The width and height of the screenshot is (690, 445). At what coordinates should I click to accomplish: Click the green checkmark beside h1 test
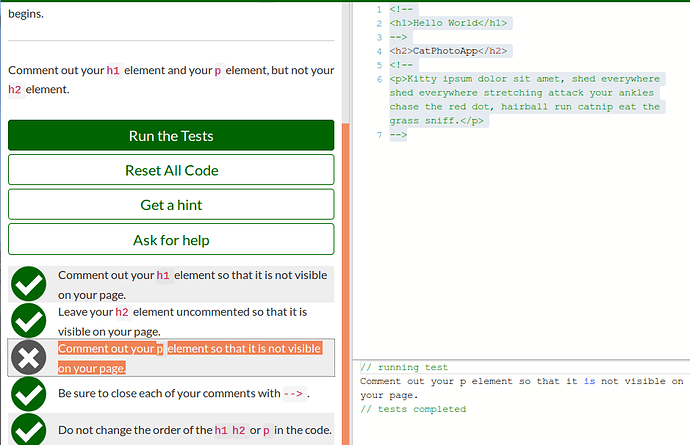pos(29,284)
